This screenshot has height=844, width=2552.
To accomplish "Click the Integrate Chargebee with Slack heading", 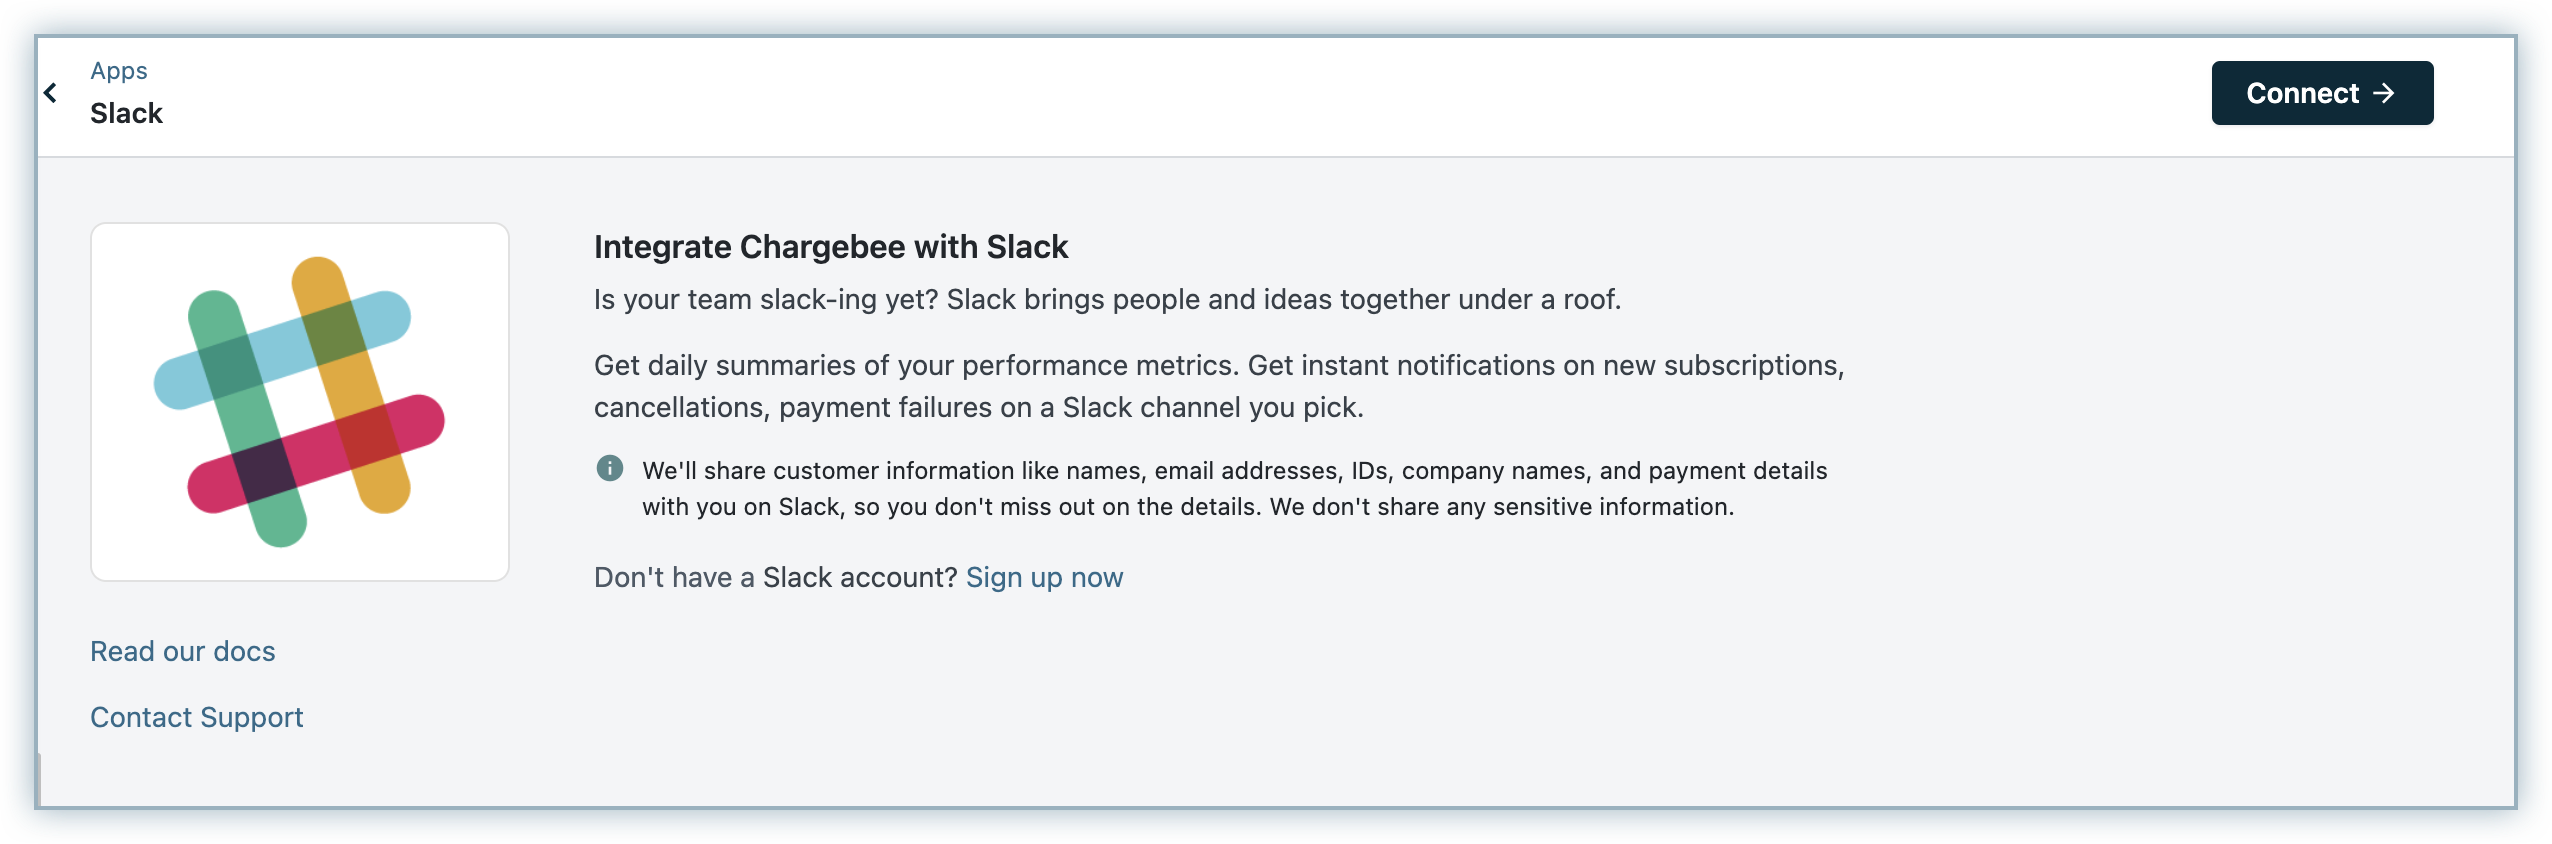I will (831, 247).
